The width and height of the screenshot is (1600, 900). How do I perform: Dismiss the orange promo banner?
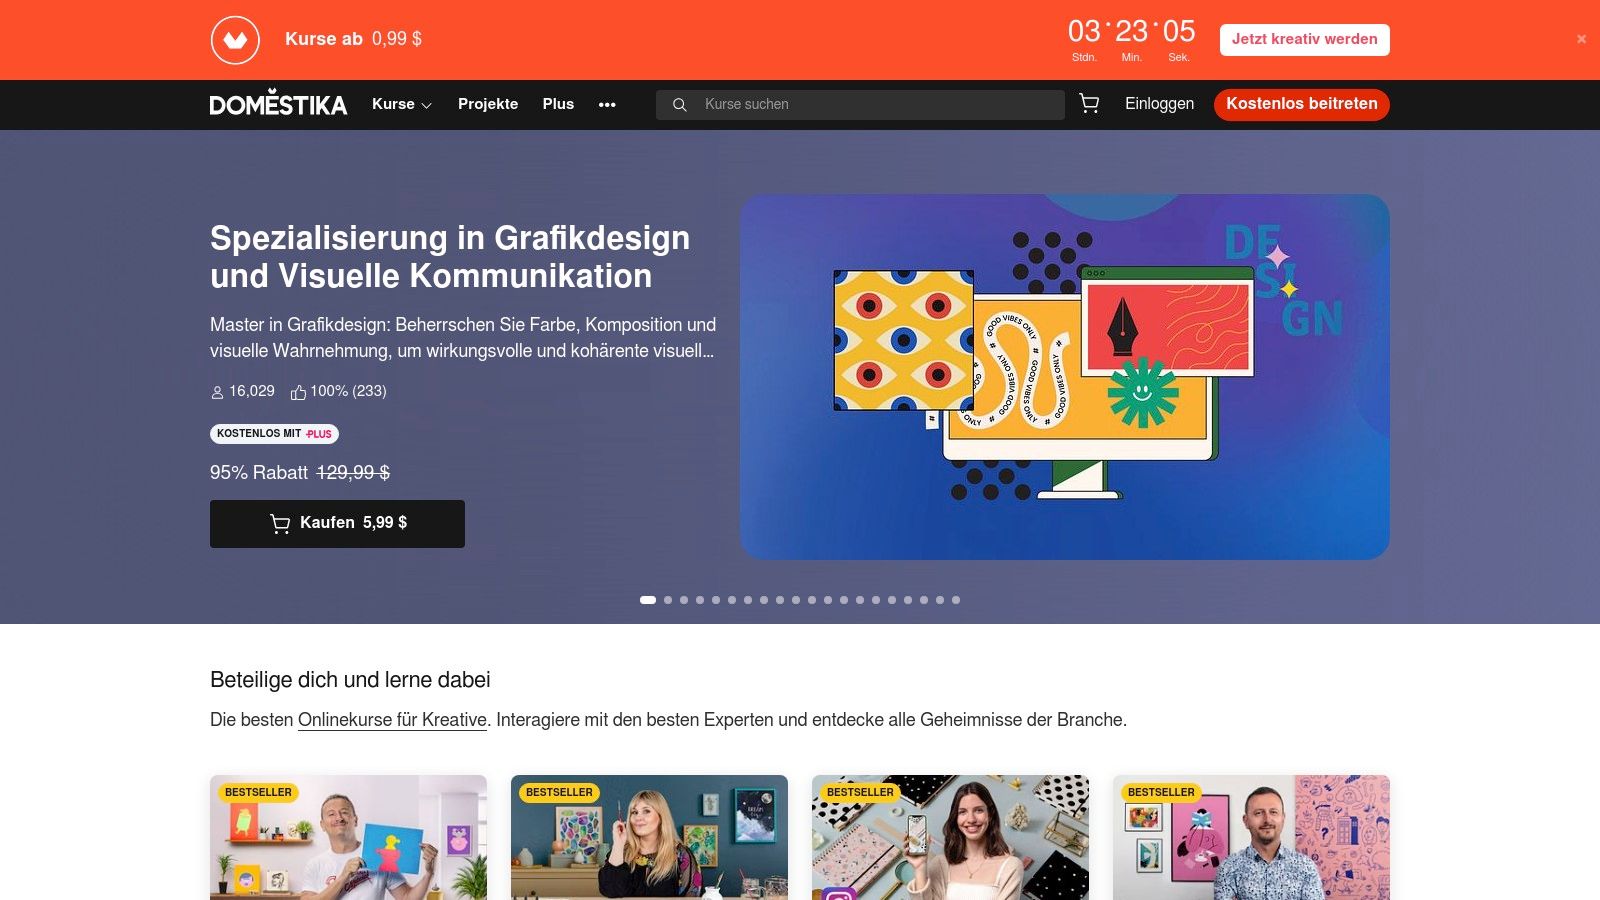click(1581, 39)
